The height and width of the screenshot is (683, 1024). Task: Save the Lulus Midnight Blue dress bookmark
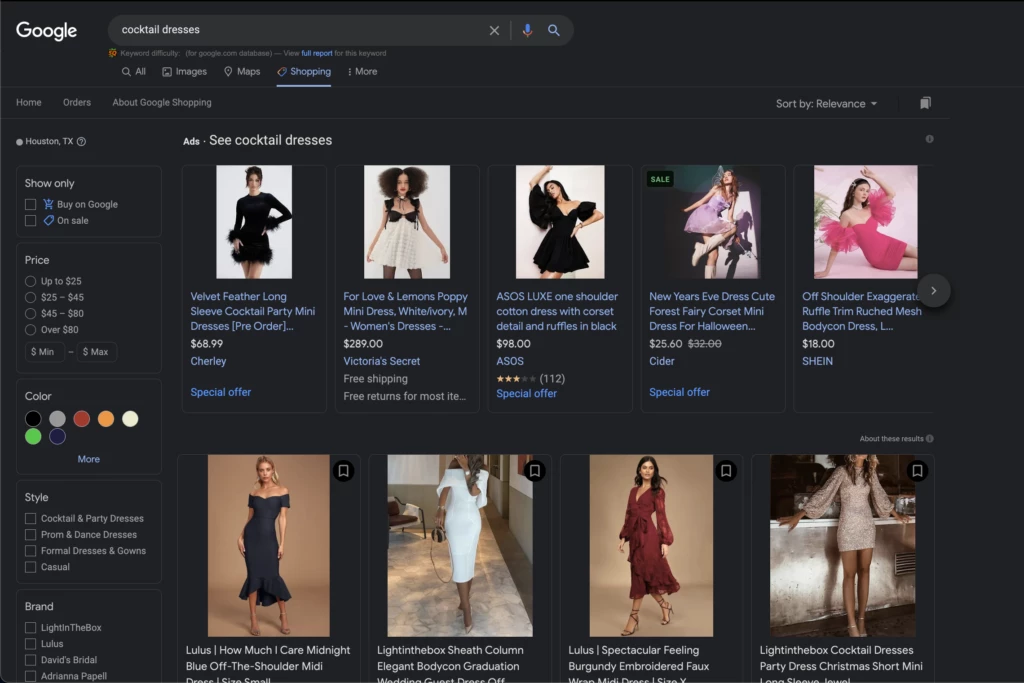[x=344, y=471]
